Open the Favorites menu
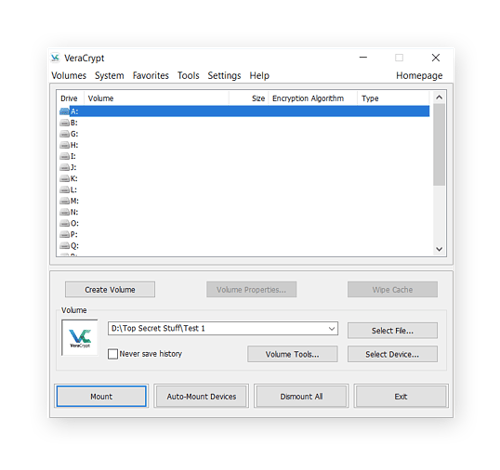Screen dimensions: 500x470 [151, 76]
